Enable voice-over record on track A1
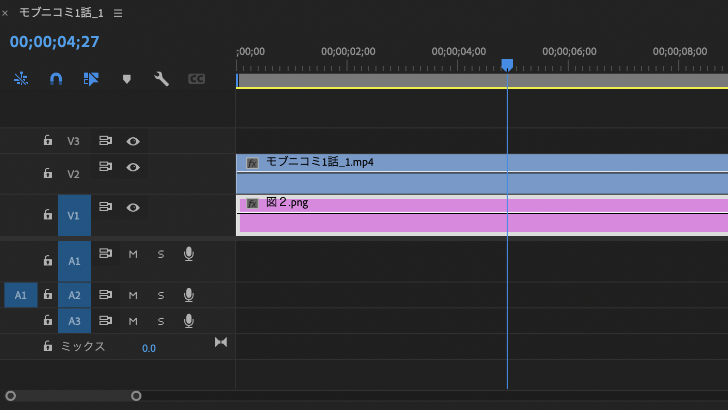Image resolution: width=728 pixels, height=410 pixels. pos(188,254)
